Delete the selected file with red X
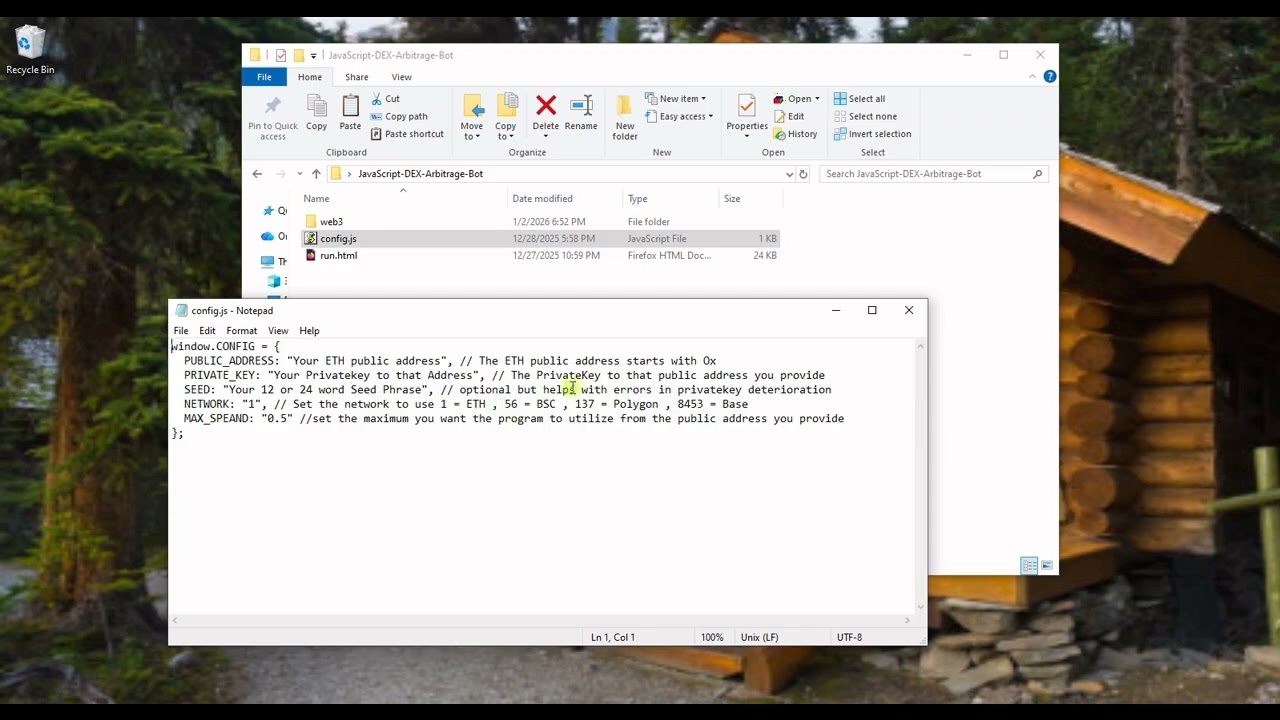1280x720 pixels. point(546,113)
